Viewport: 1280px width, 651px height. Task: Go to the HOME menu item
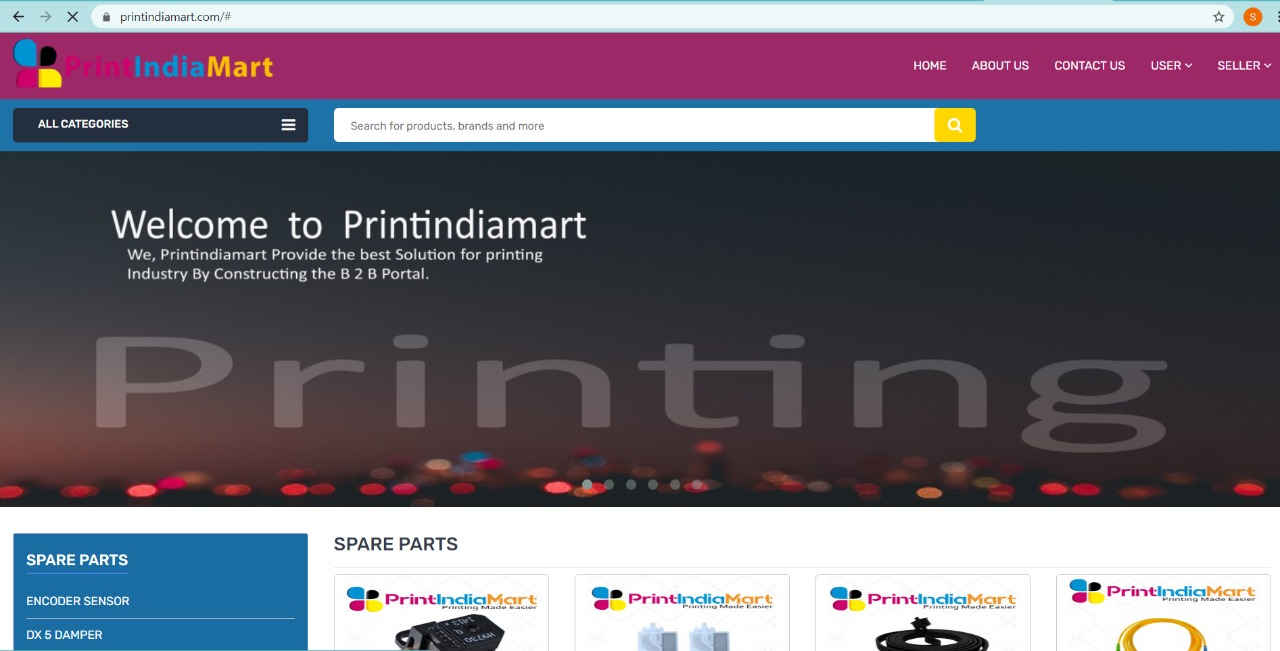click(x=929, y=66)
